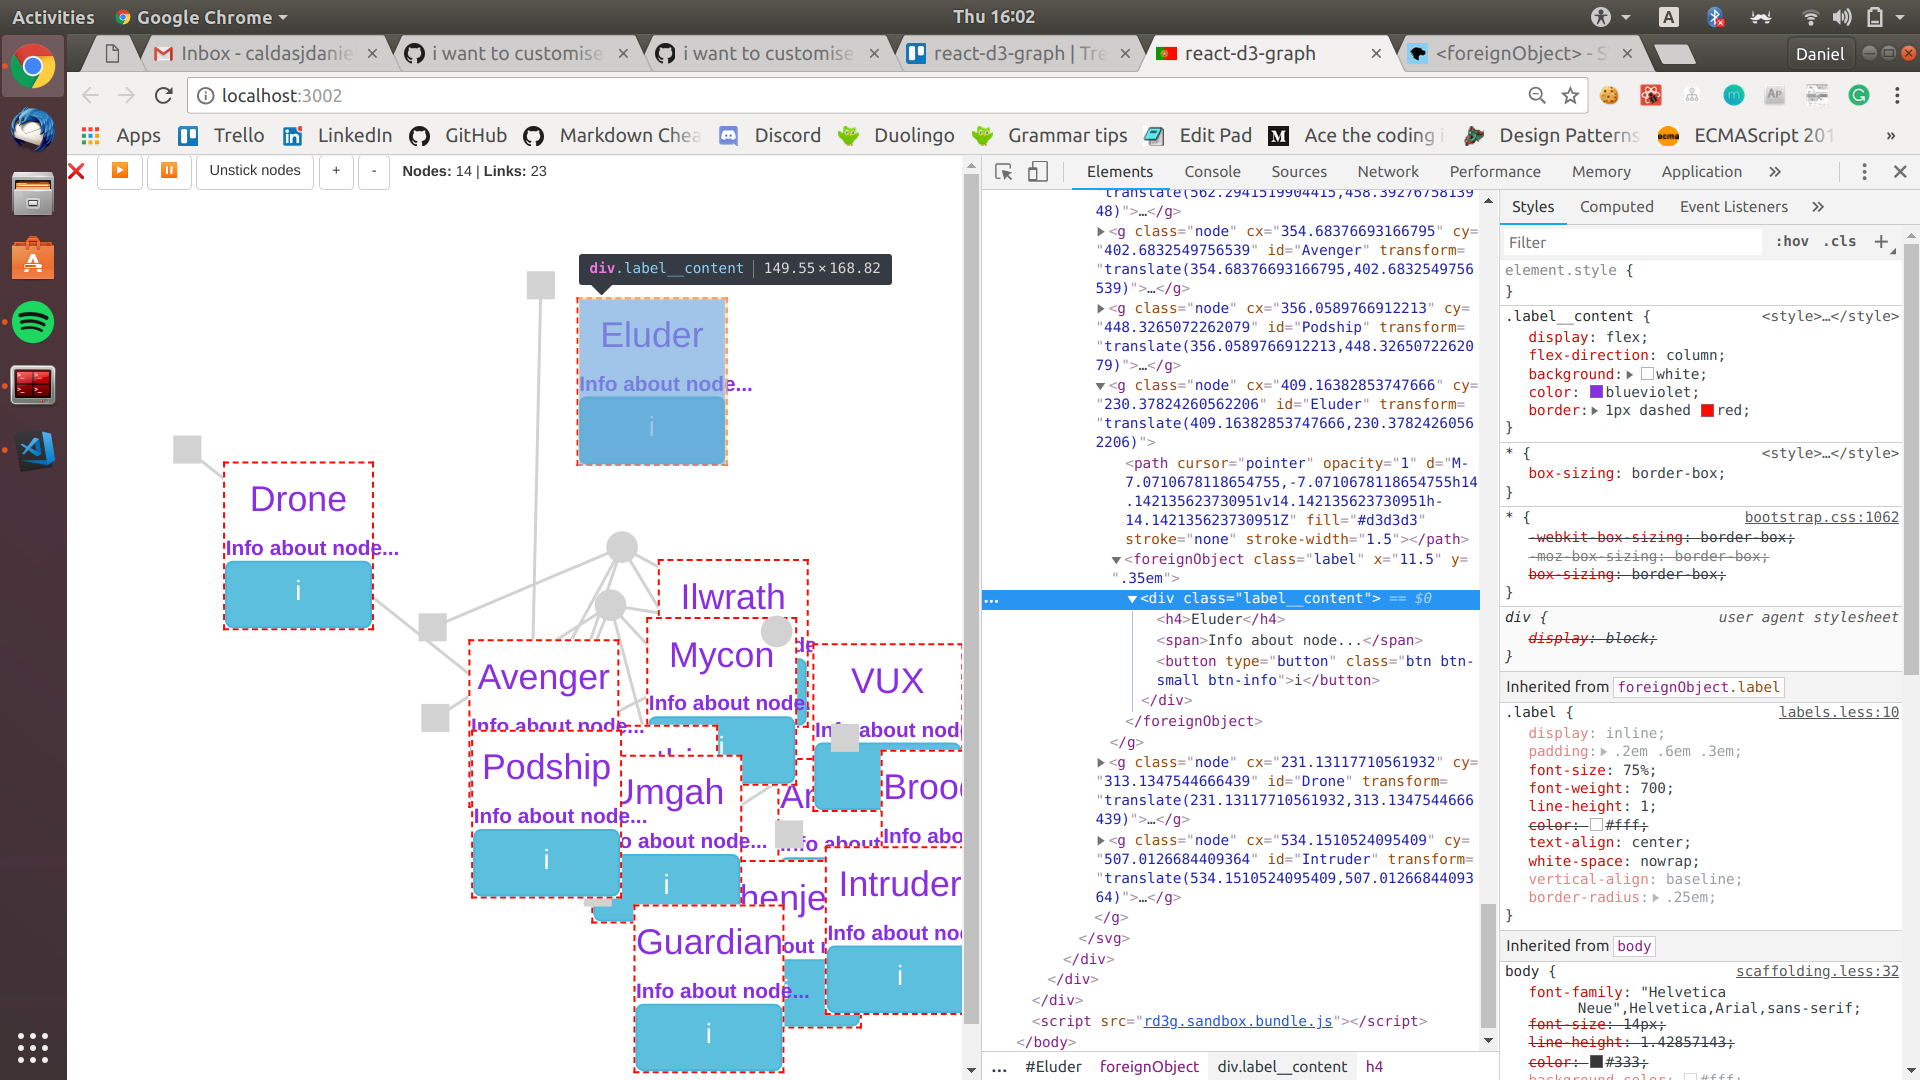Click the zoom indicator in address bar

click(1537, 95)
